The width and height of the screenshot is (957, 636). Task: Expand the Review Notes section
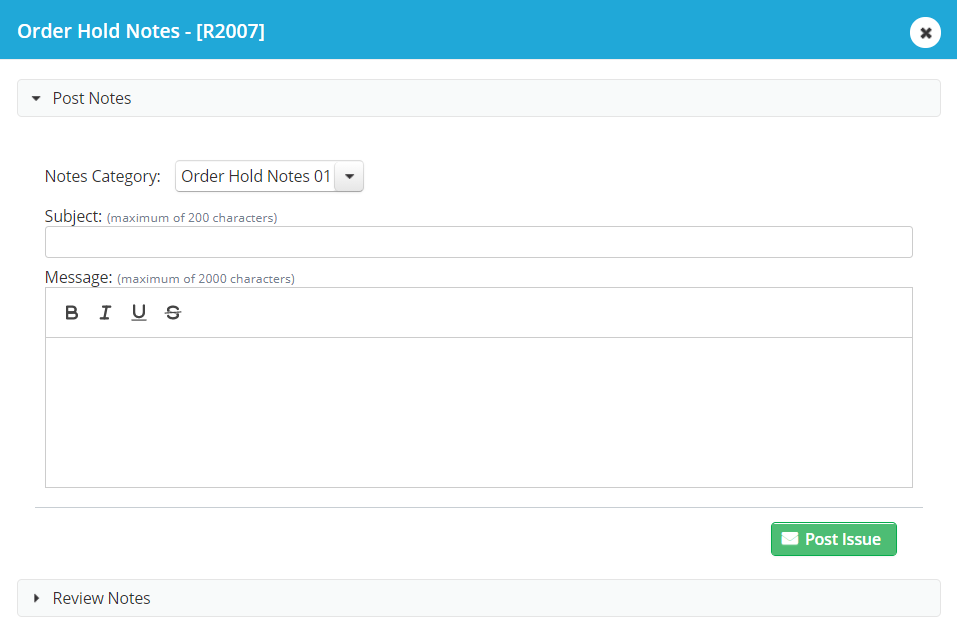[478, 598]
